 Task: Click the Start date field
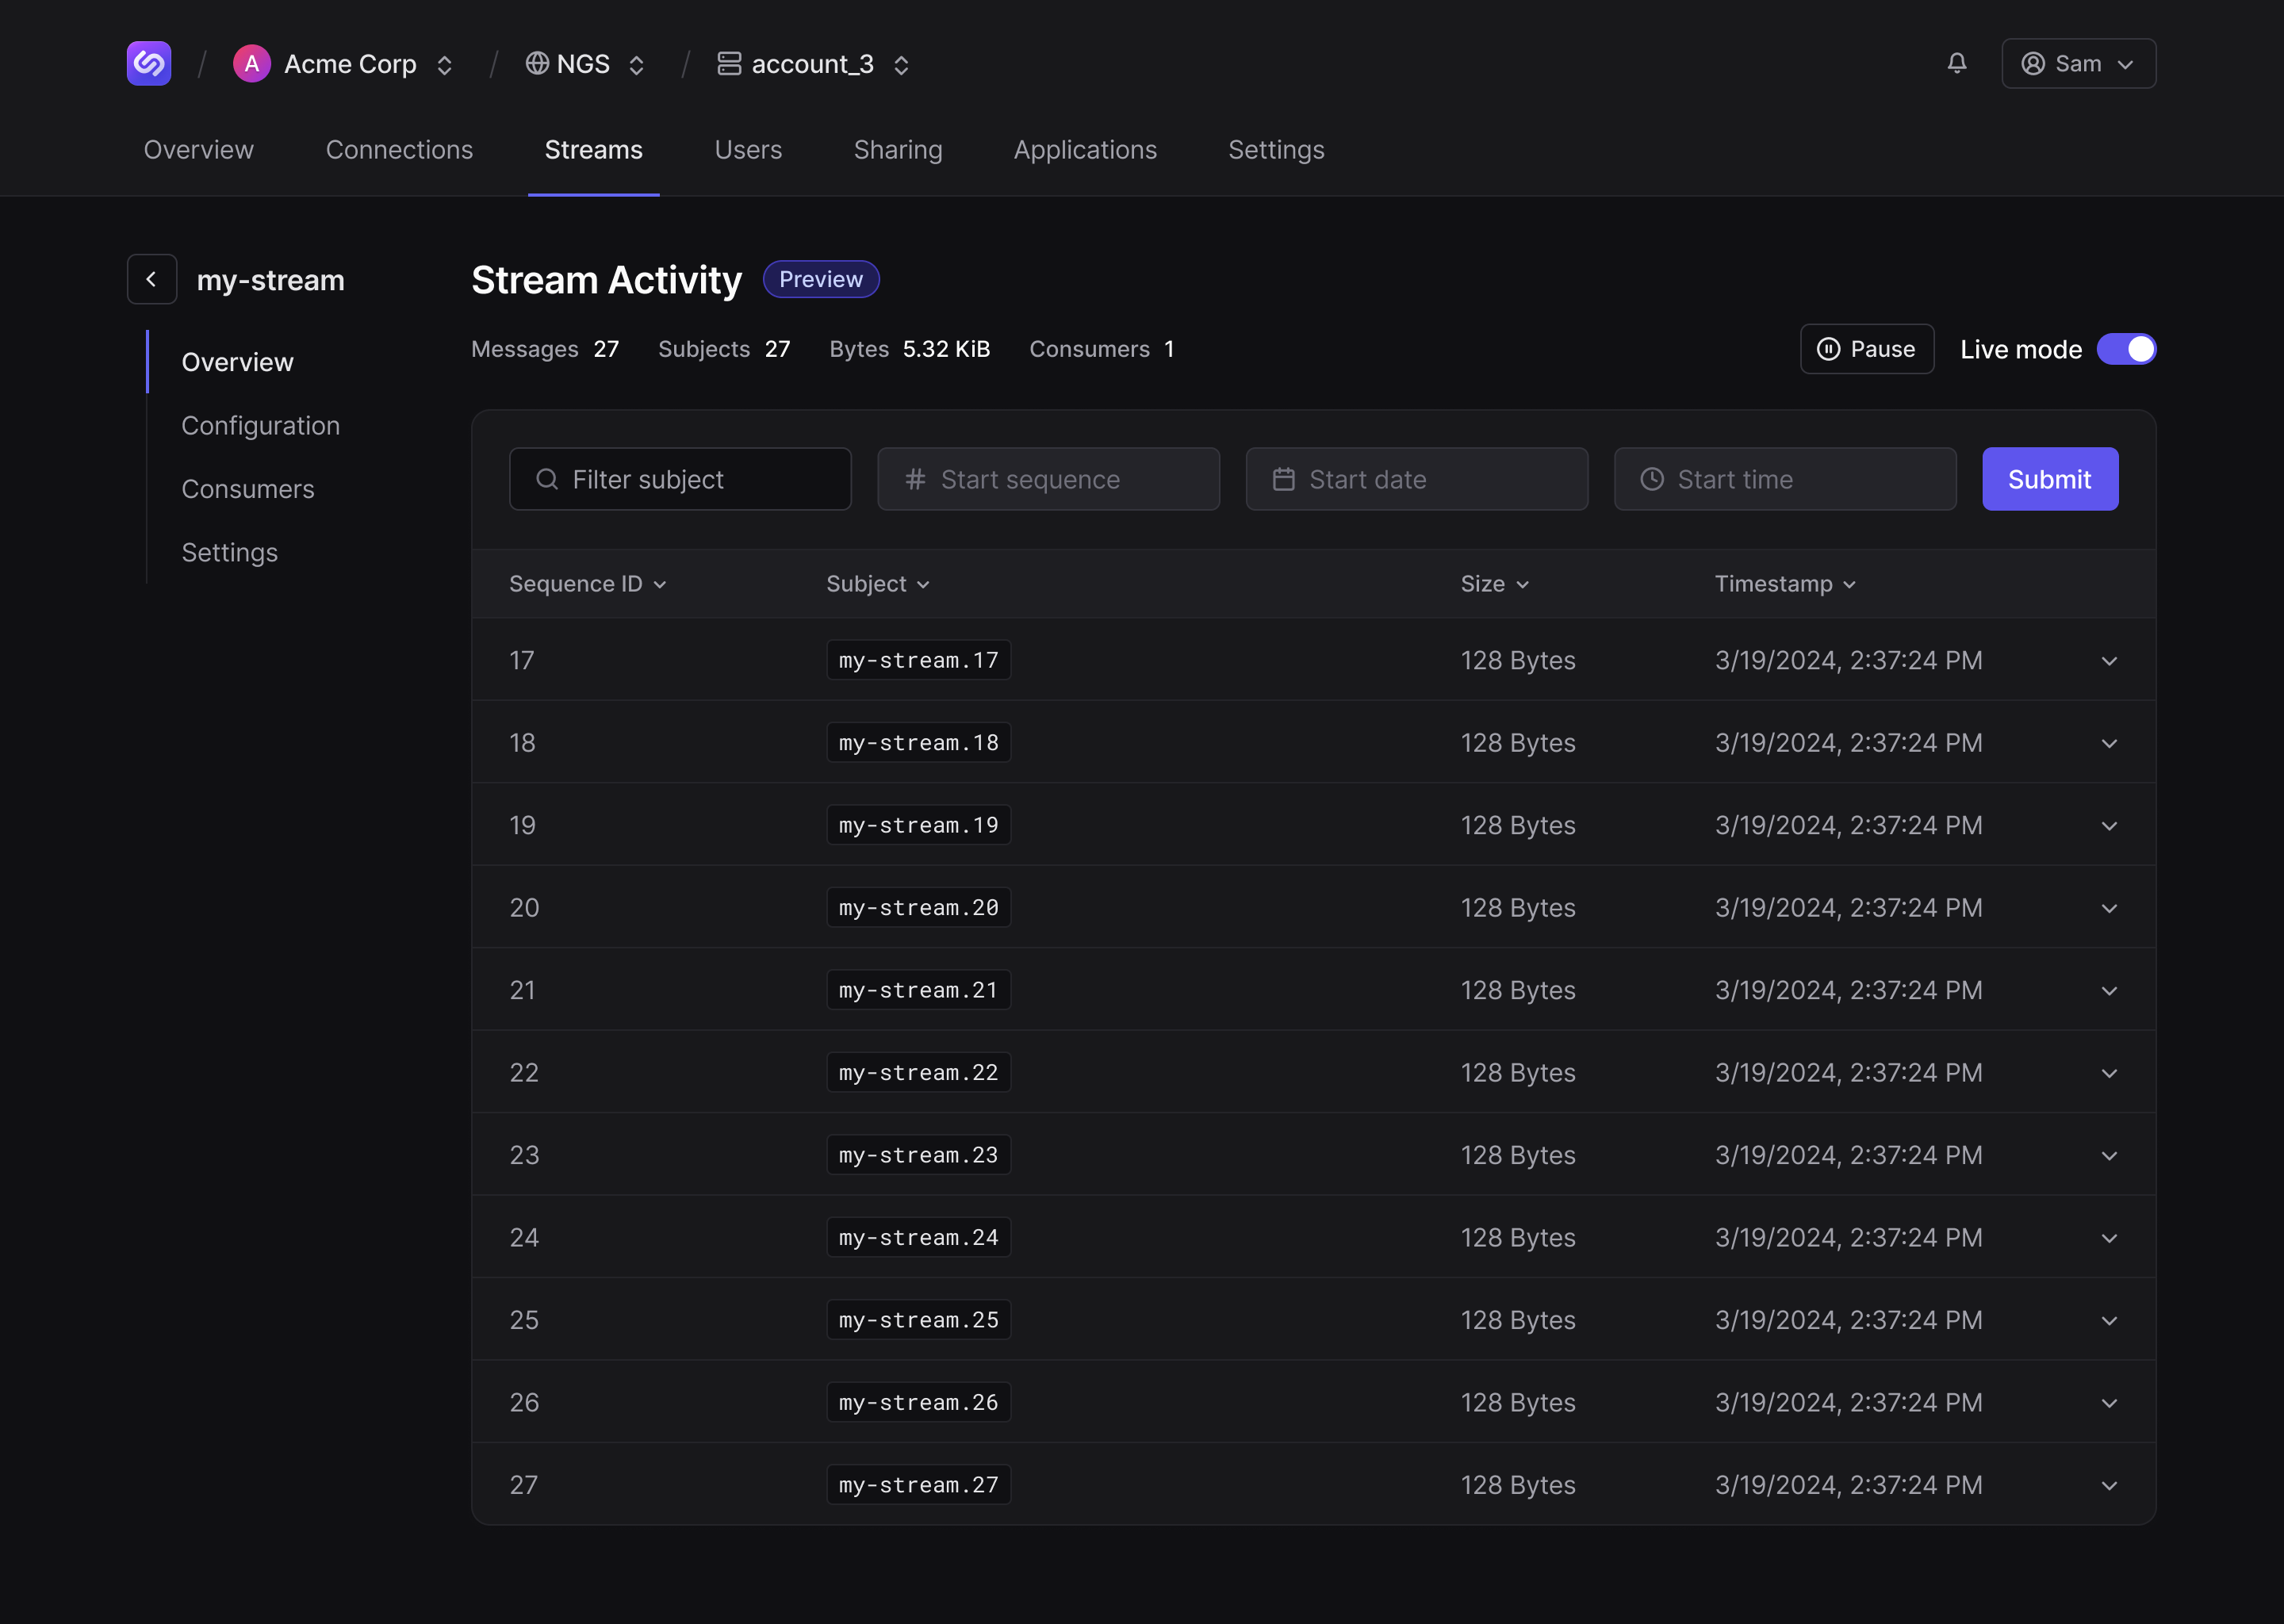click(x=1417, y=479)
